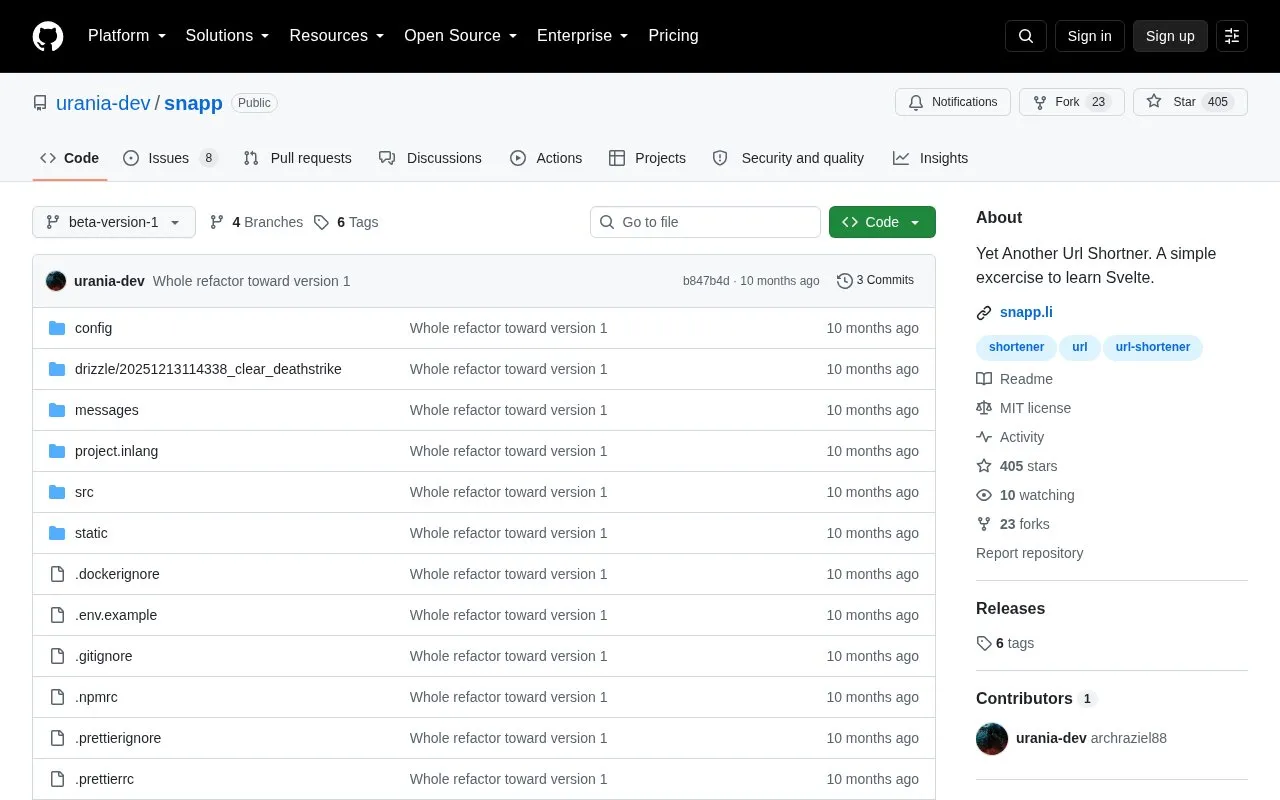Open the drizzle/20251213114338_clear_deathstrike folder
Image resolution: width=1280 pixels, height=800 pixels.
click(x=208, y=369)
